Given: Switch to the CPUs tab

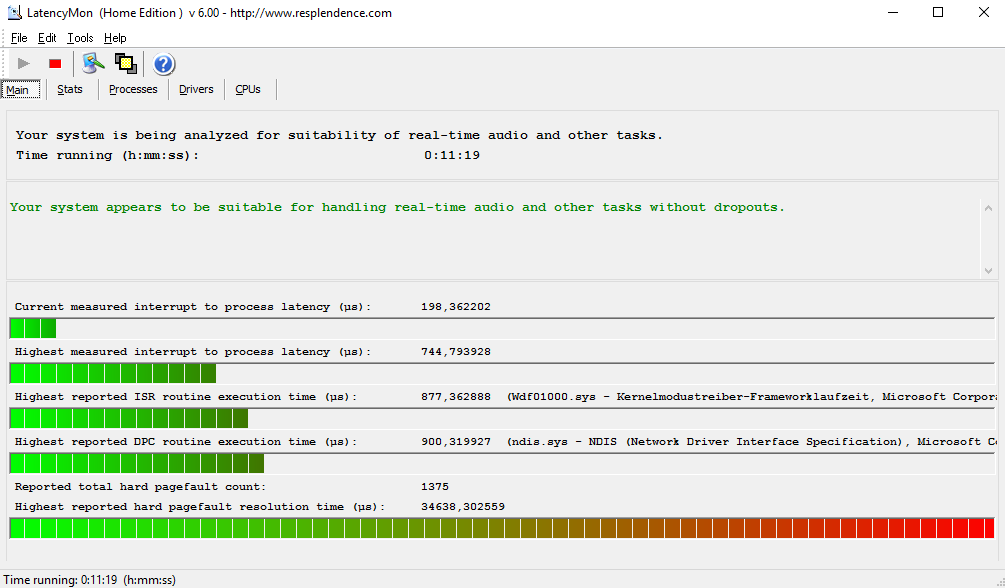Looking at the screenshot, I should coord(248,89).
